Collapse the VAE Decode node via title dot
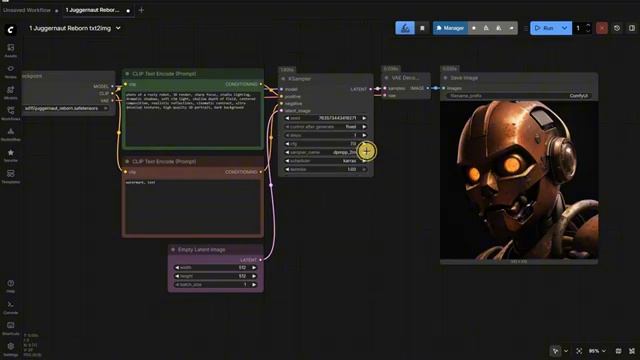This screenshot has width=640, height=360. pyautogui.click(x=387, y=78)
